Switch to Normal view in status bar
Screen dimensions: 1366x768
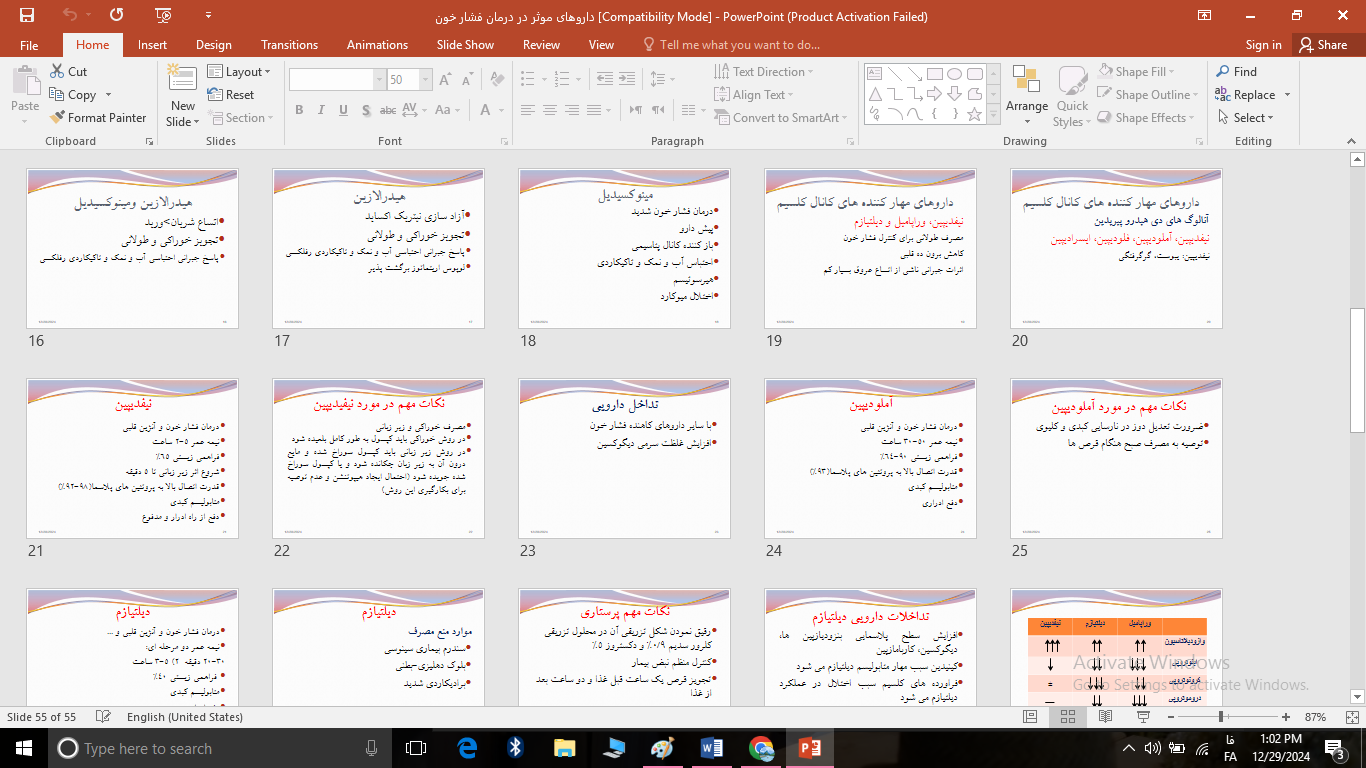[1030, 717]
